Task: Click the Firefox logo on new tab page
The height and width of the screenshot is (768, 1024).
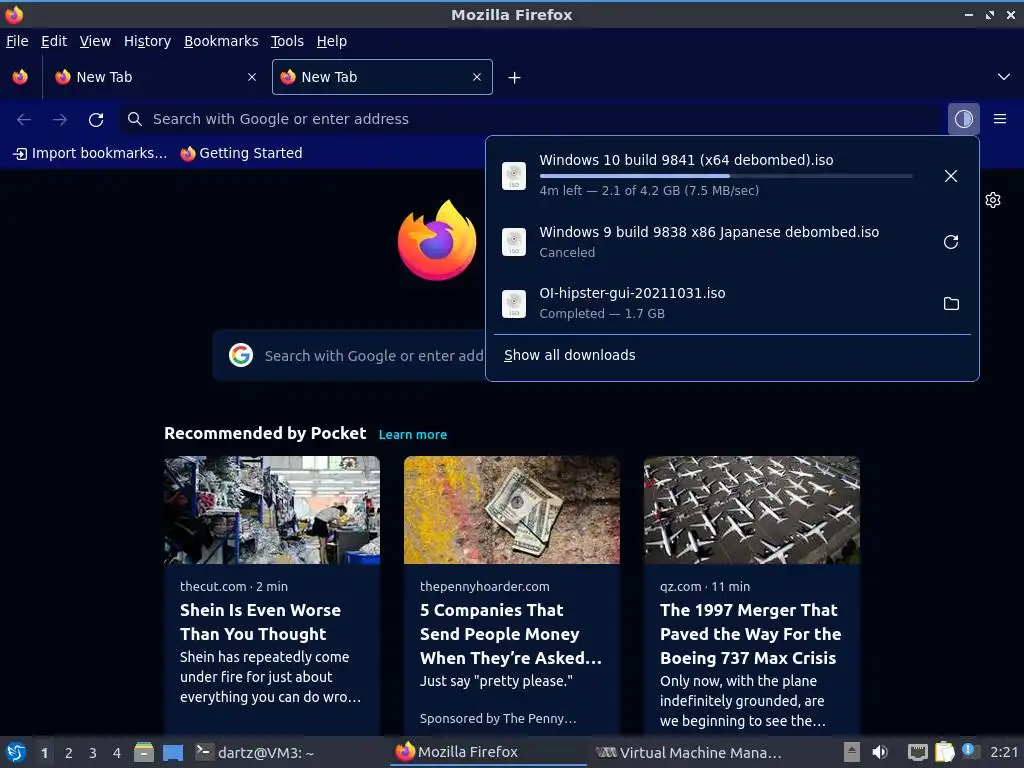Action: coord(437,240)
